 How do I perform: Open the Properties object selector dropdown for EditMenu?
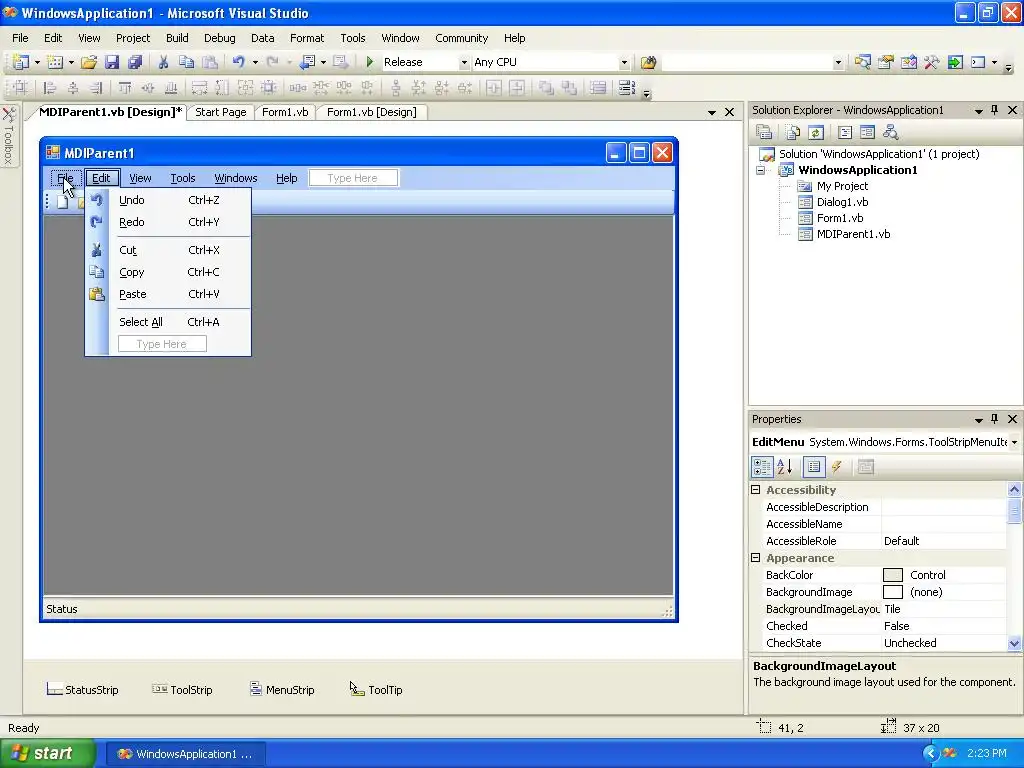pos(1014,442)
